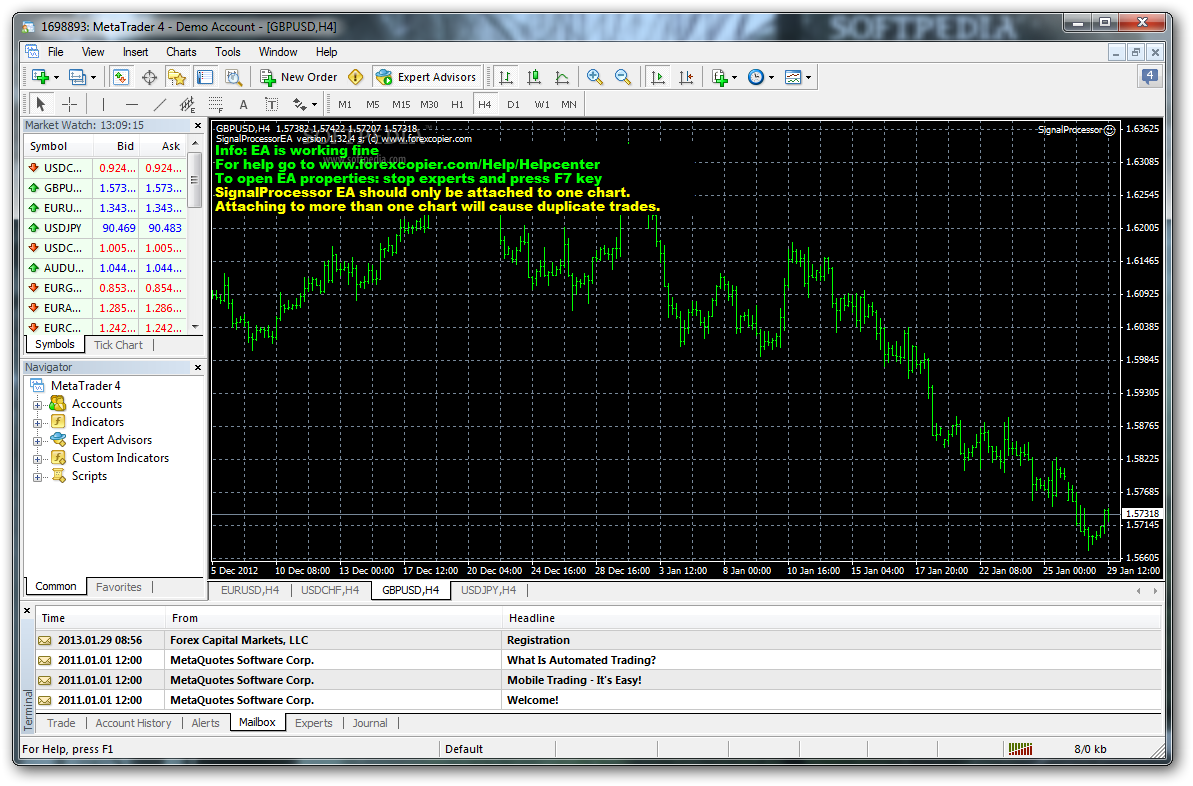Draw equidistant channel
The height and width of the screenshot is (786, 1193).
pyautogui.click(x=187, y=104)
